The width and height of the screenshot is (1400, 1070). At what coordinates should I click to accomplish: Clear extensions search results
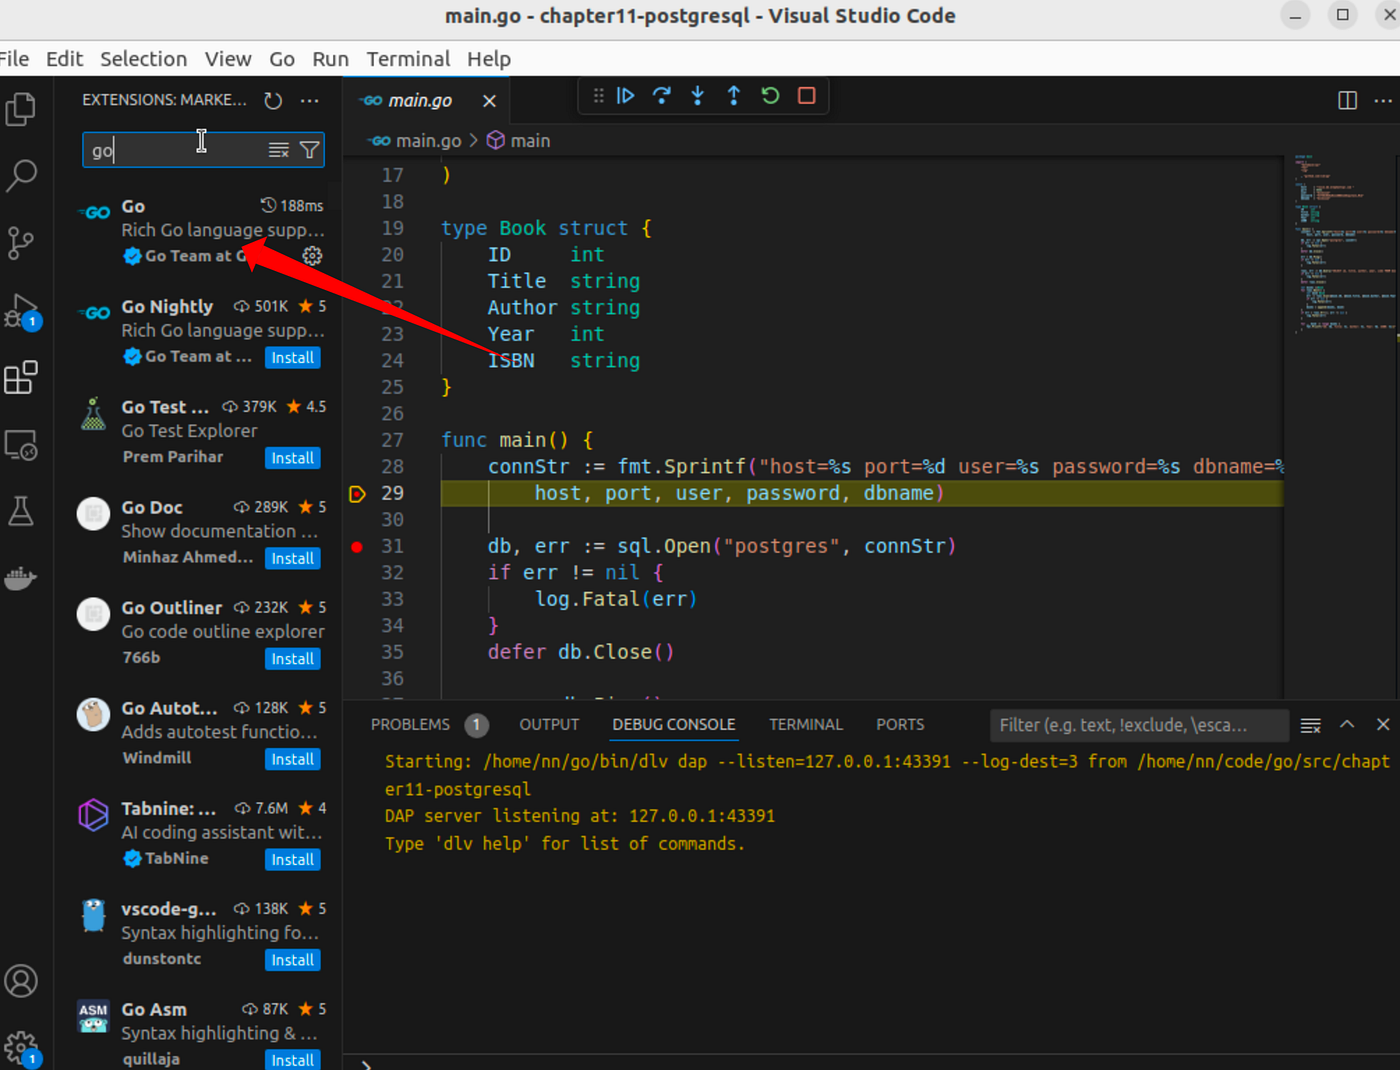click(x=279, y=150)
